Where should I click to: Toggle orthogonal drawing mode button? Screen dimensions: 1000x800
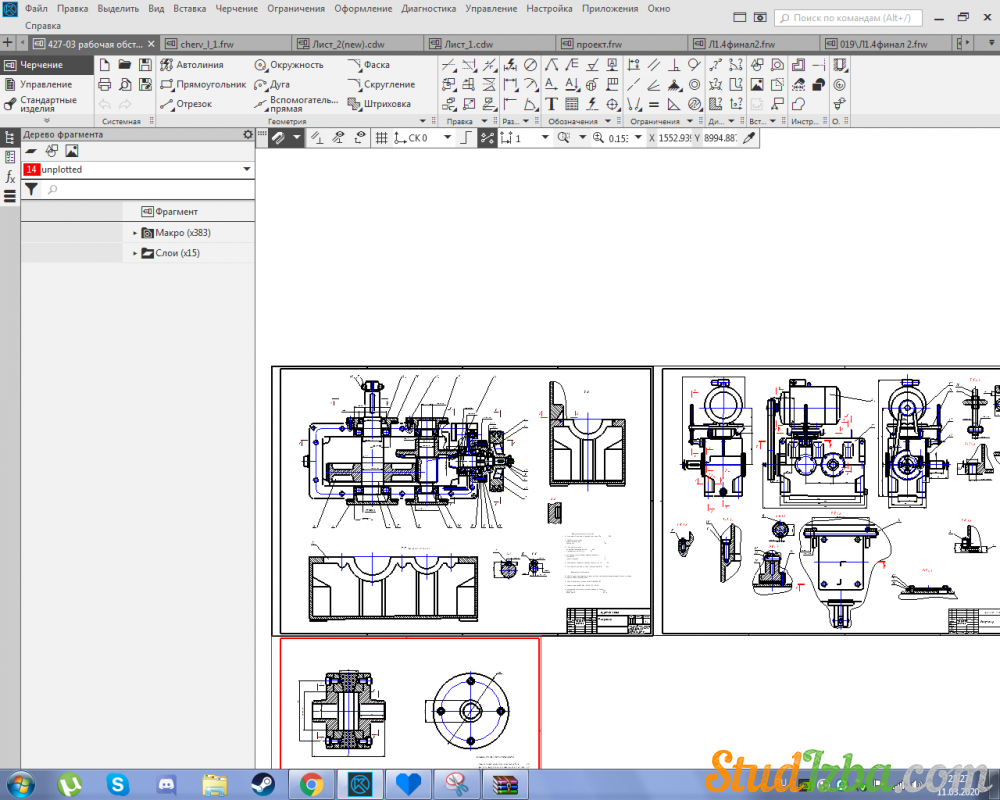[466, 138]
